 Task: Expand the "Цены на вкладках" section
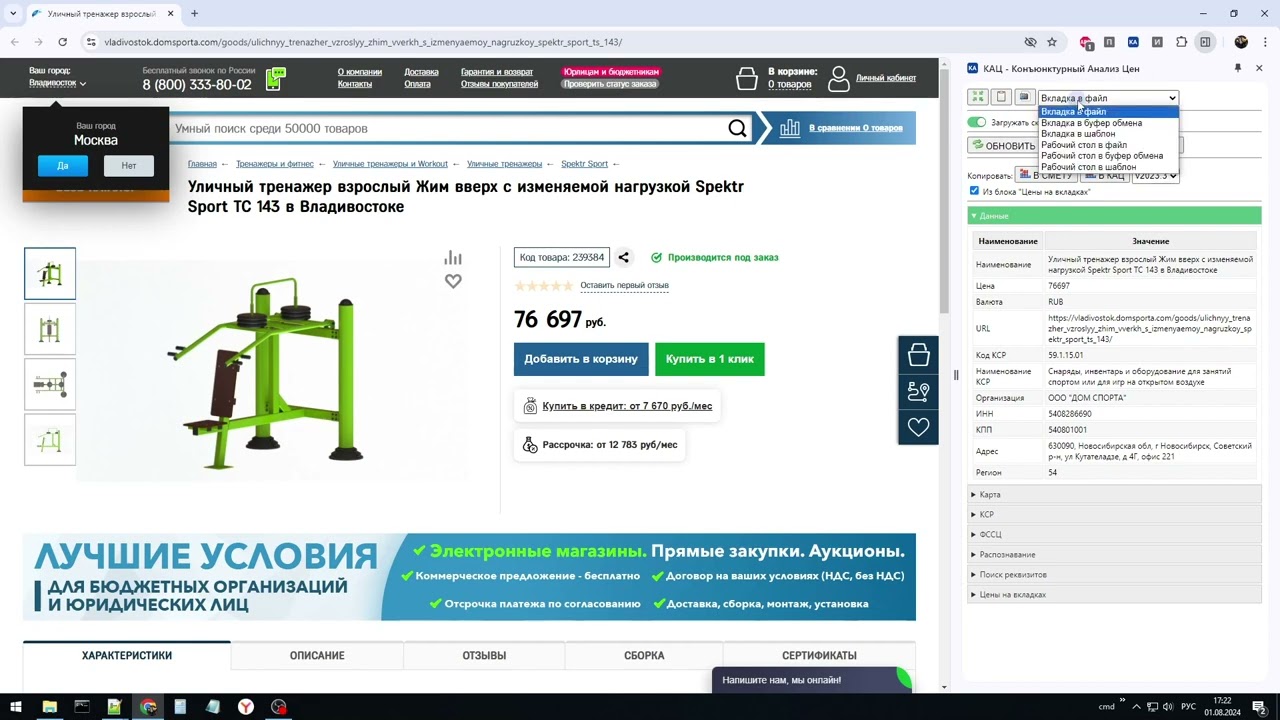1114,595
